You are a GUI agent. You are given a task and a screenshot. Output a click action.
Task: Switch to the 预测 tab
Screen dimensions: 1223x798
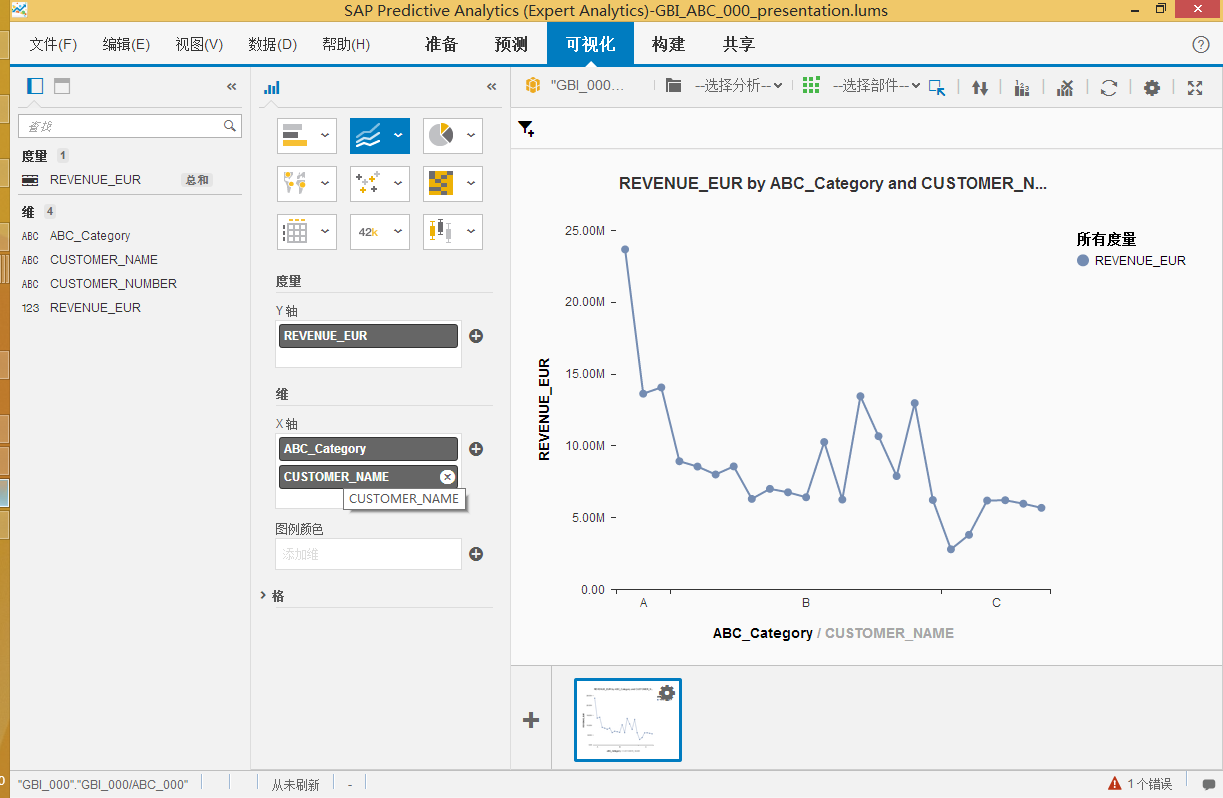click(511, 45)
